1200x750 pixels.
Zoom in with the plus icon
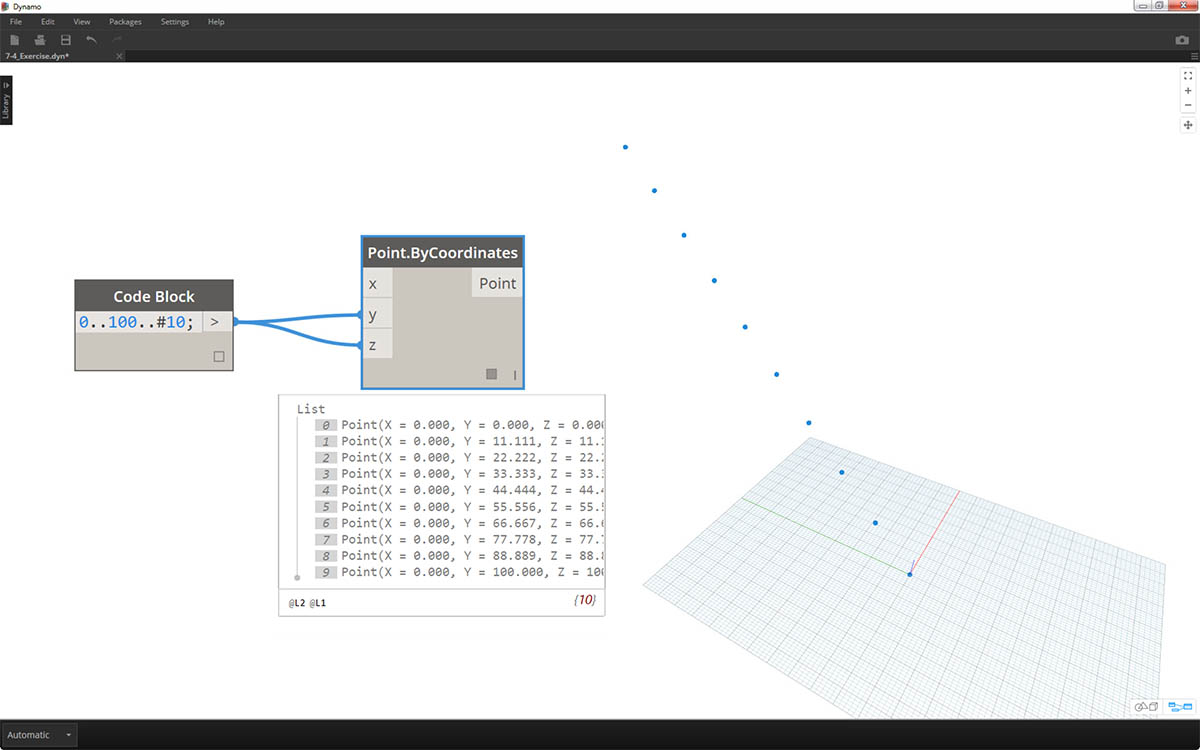[1188, 91]
